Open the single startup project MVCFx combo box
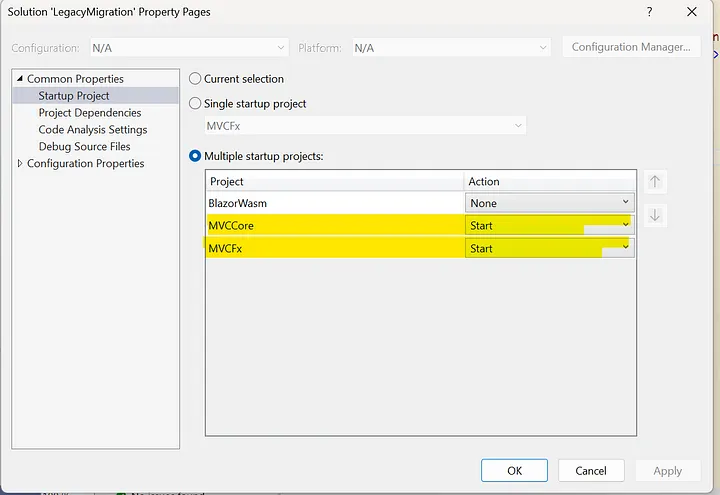The image size is (720, 495). coord(365,126)
